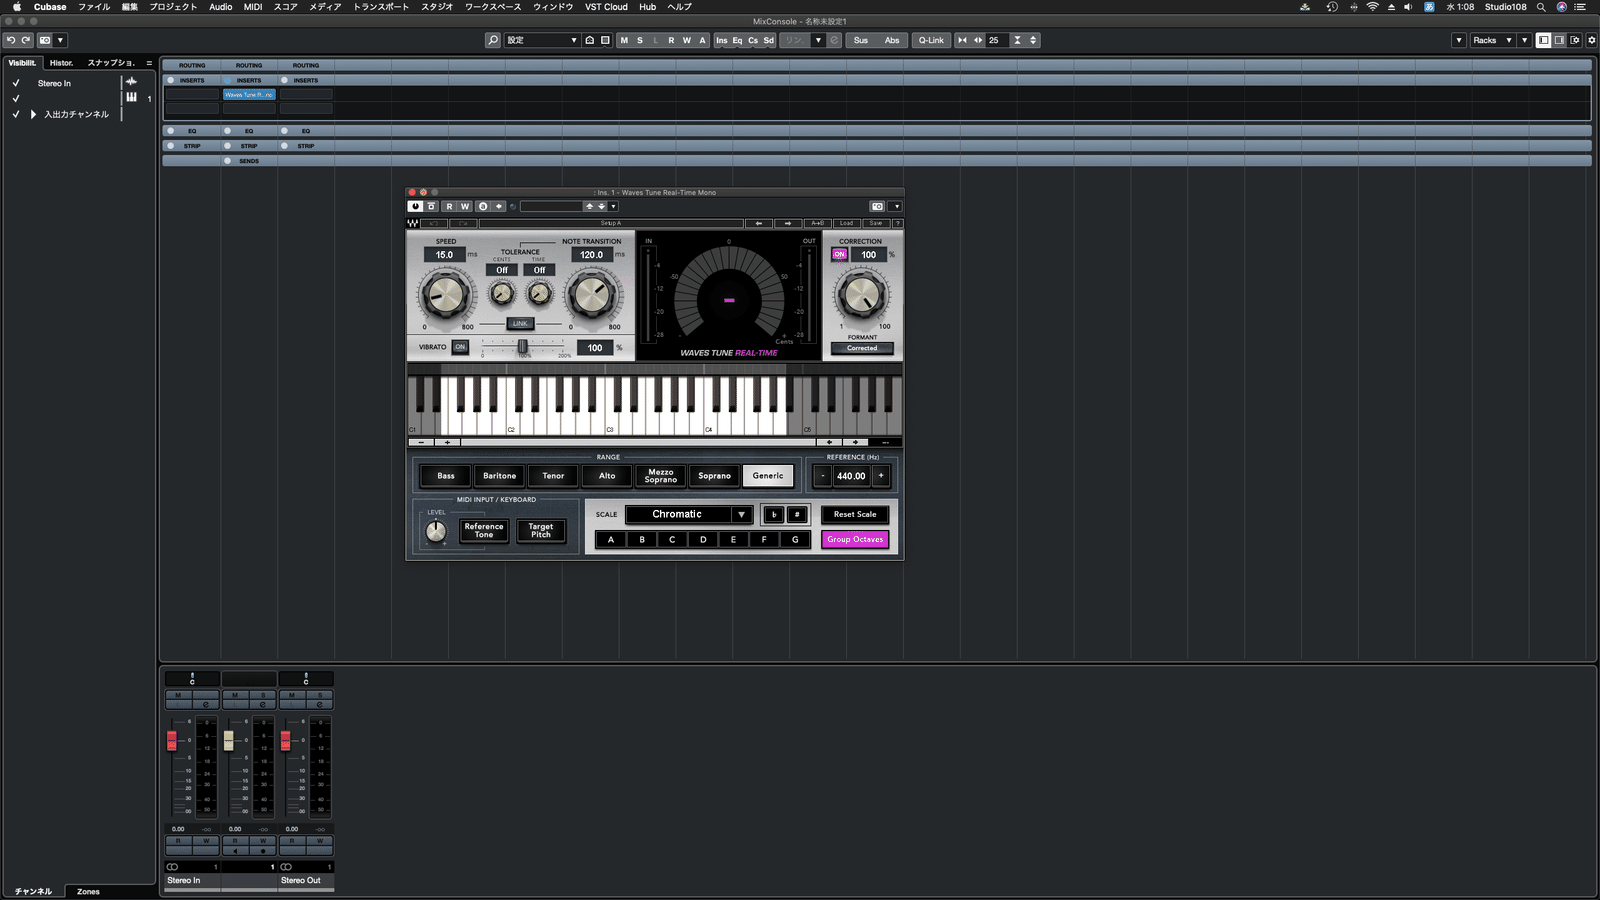Image resolution: width=1600 pixels, height=900 pixels.
Task: Click the SPEED knob
Action: click(445, 295)
